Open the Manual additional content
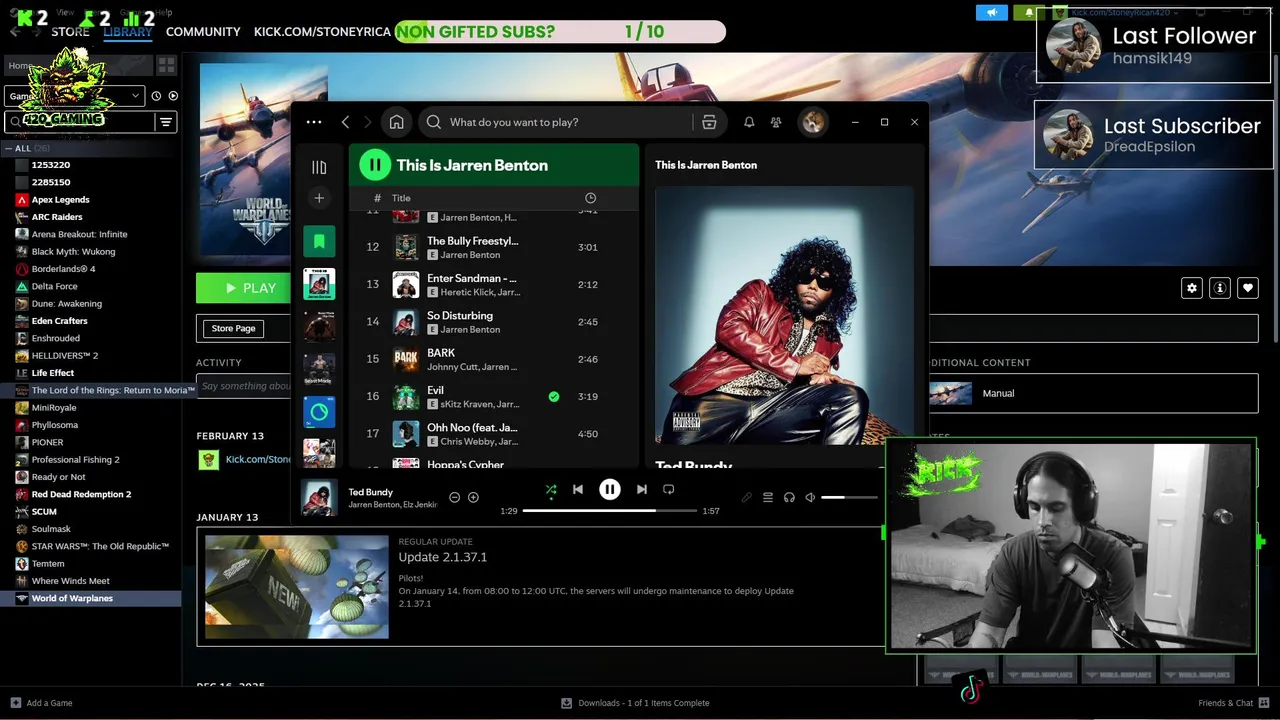This screenshot has width=1280, height=720. 1093,393
